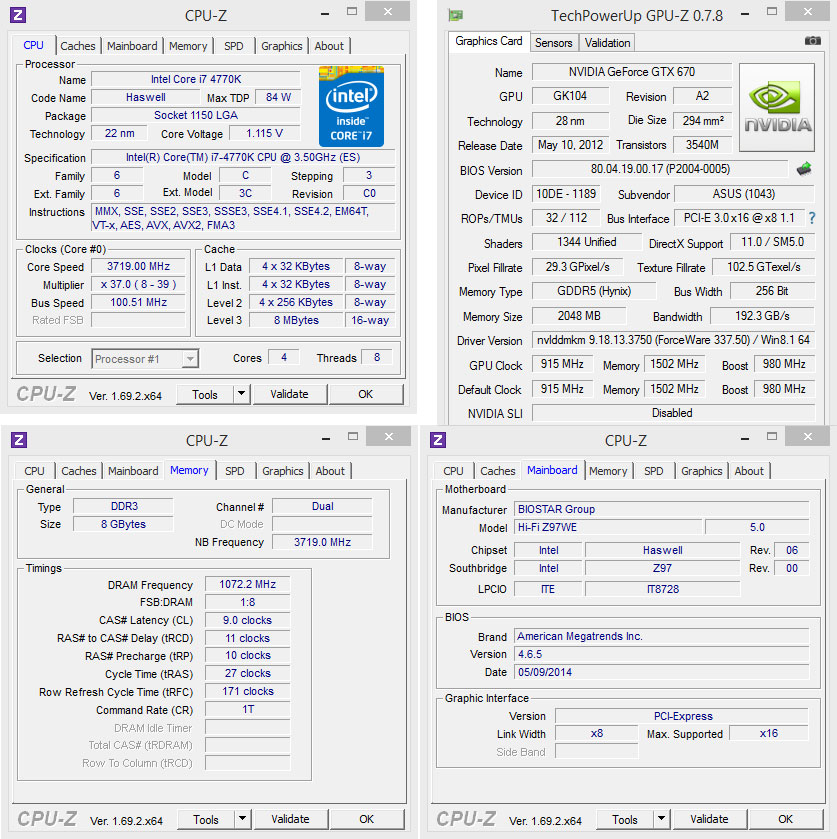The height and width of the screenshot is (839, 837).
Task: Open the Processor #1 selection dropdown
Action: 146,359
